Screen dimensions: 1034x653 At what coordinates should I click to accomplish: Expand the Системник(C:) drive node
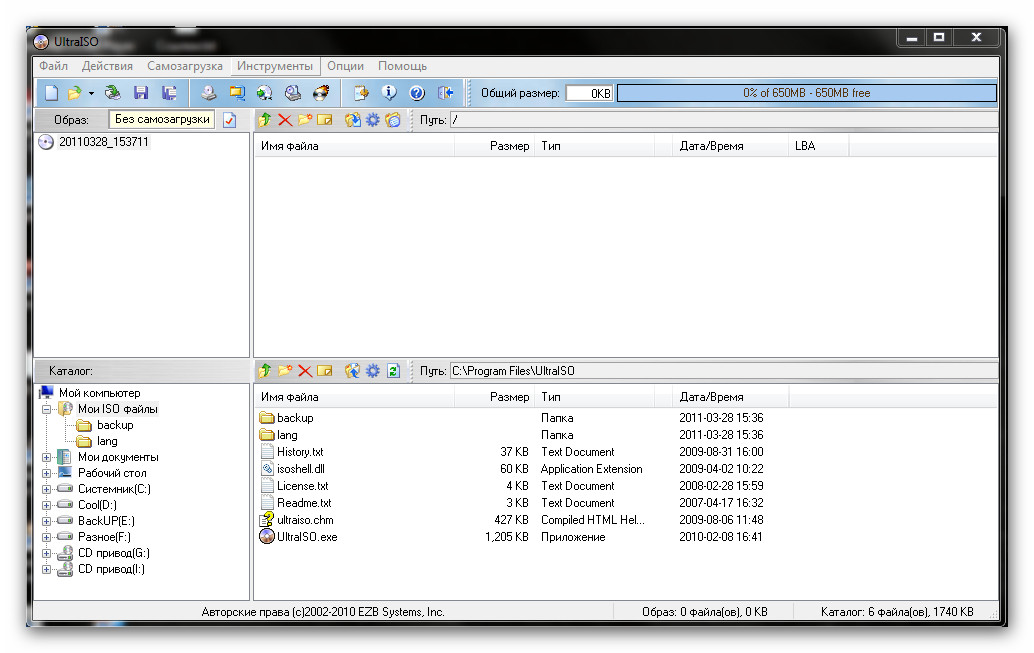point(46,489)
